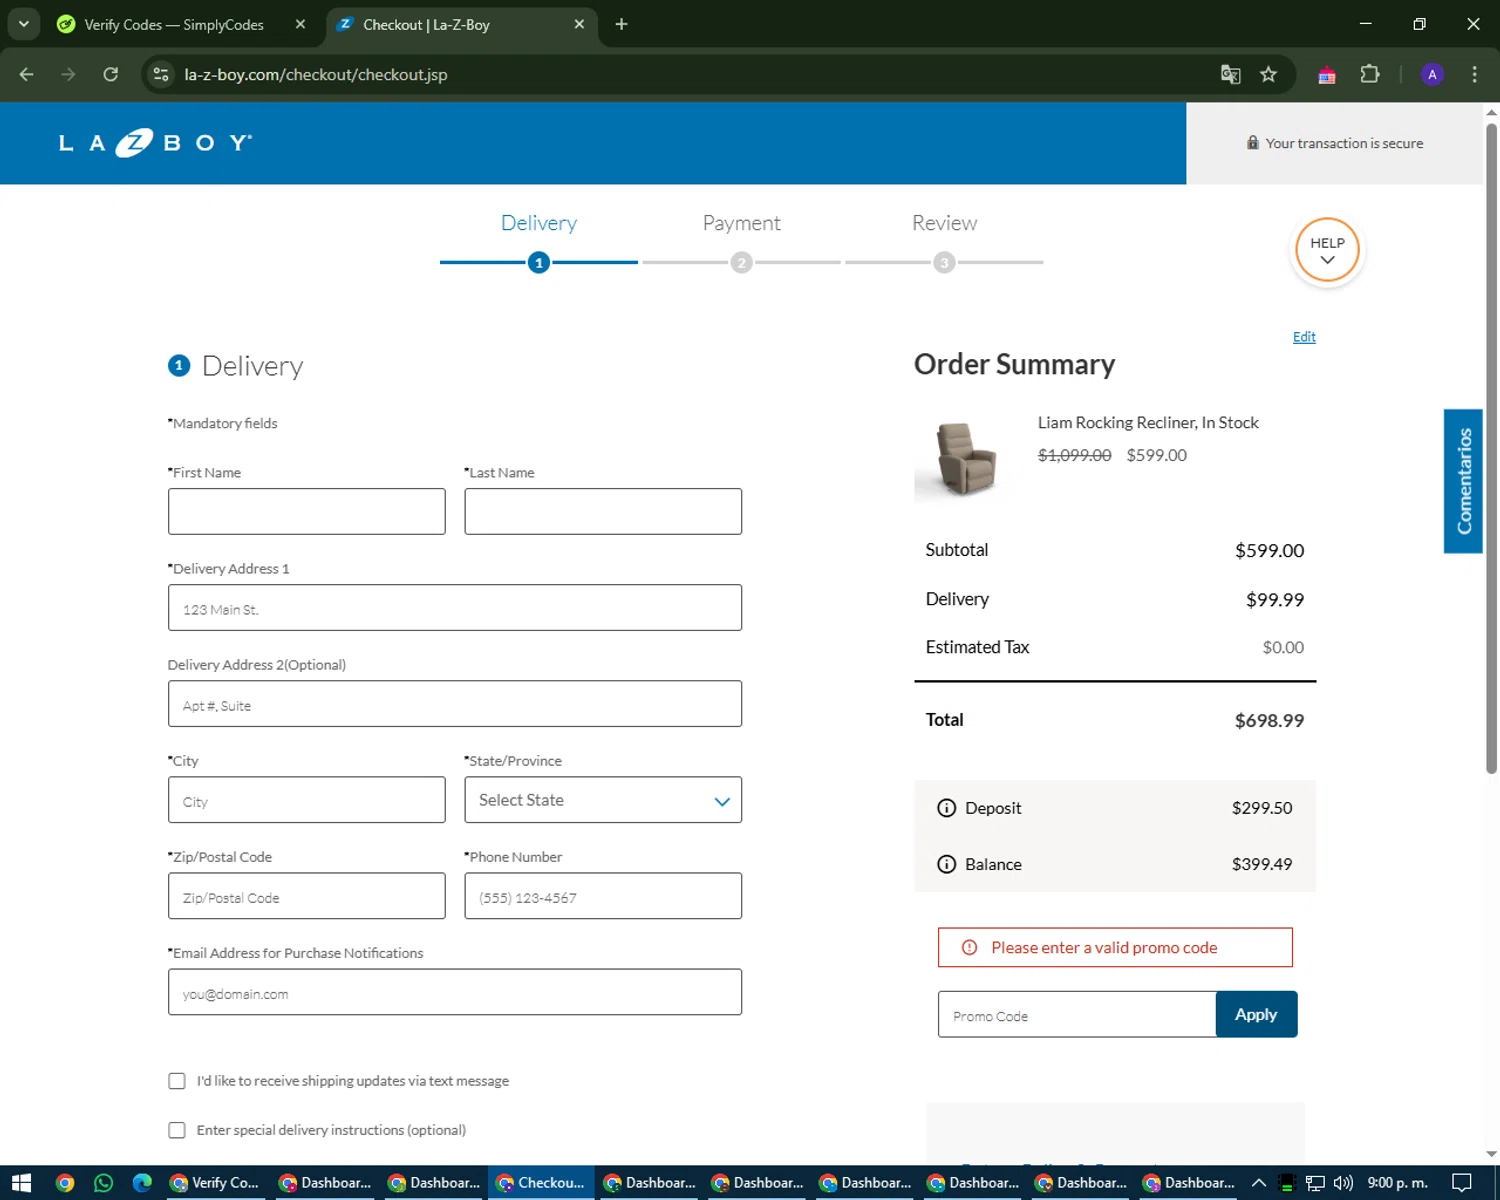1500x1200 pixels.
Task: Click the Deposit info icon
Action: pos(946,808)
